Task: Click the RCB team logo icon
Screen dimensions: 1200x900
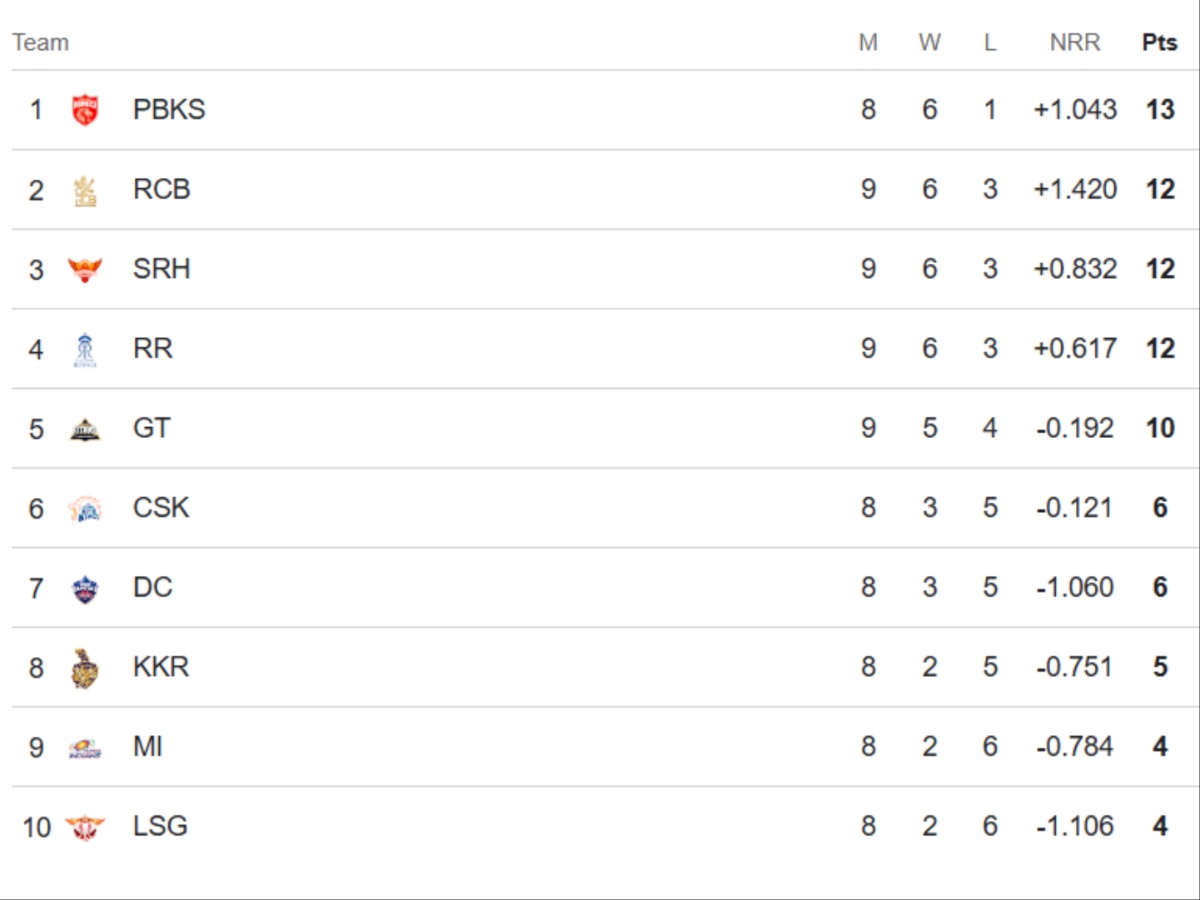Action: pos(85,190)
